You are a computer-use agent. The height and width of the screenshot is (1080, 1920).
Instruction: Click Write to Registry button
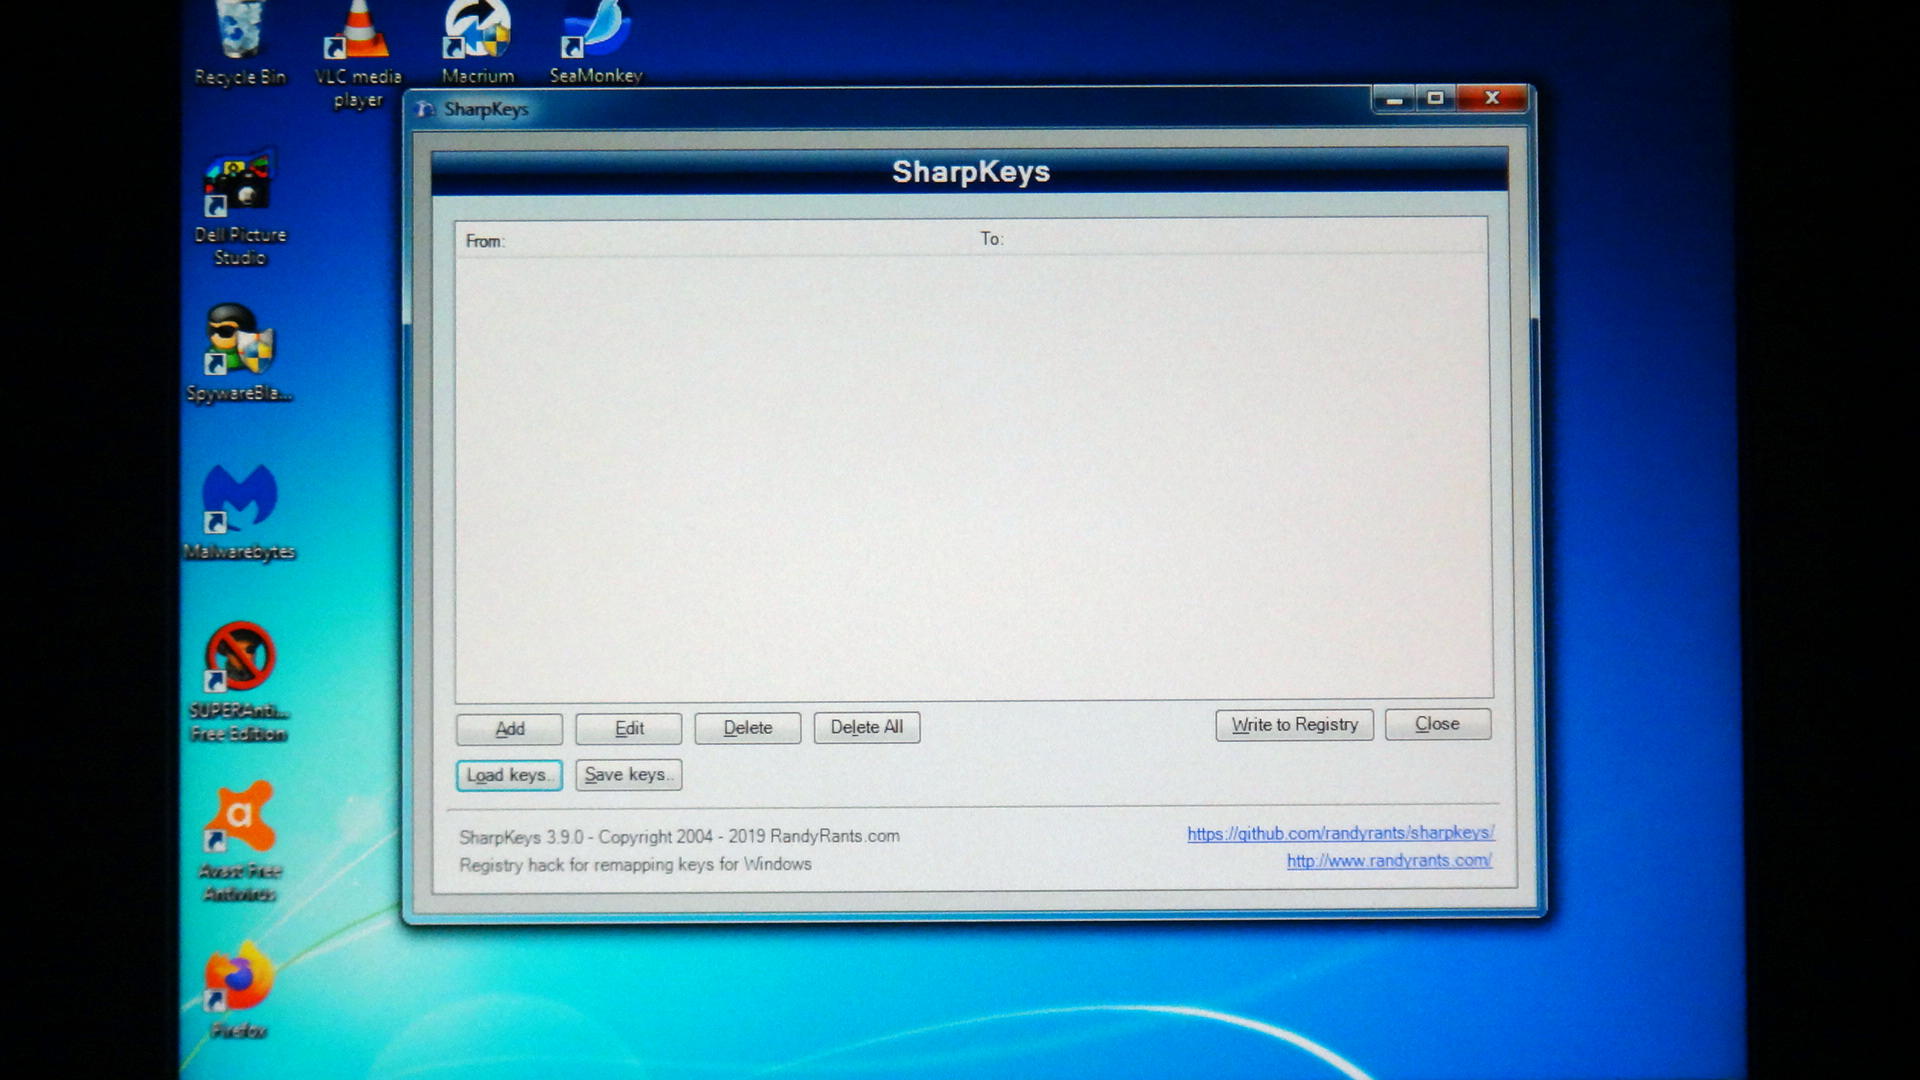(x=1295, y=725)
